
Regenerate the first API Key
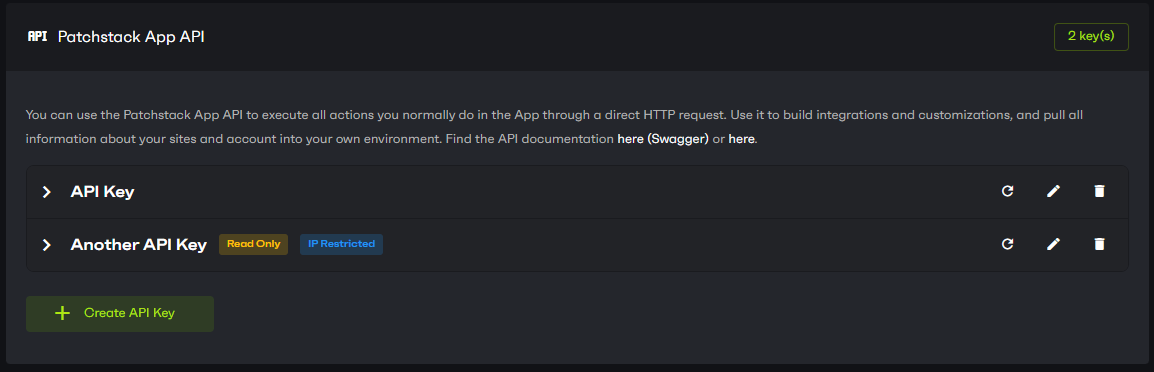[1008, 192]
